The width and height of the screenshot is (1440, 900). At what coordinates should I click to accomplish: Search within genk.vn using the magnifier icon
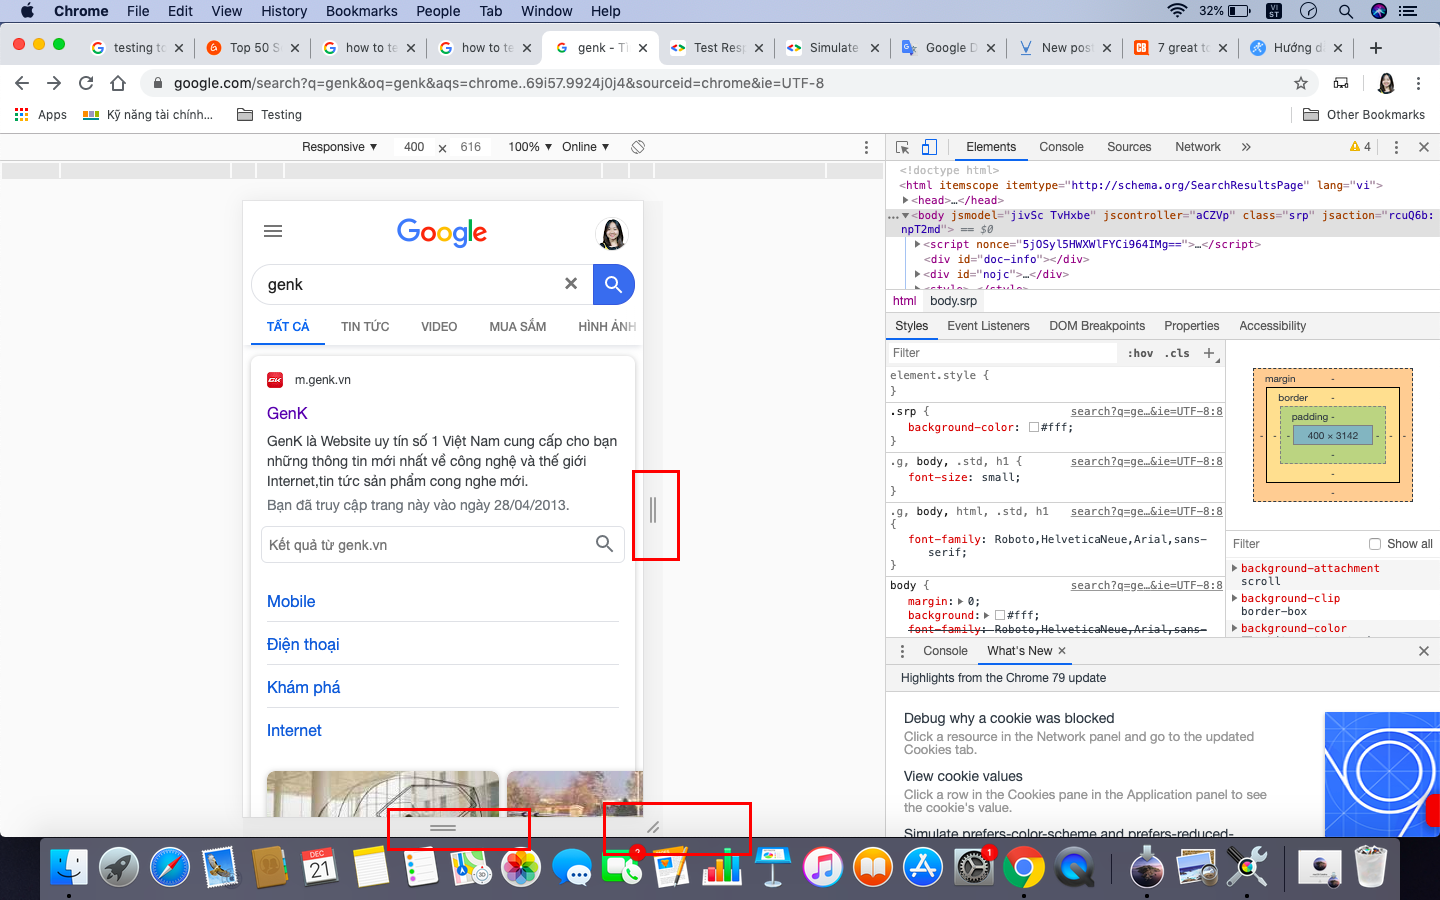pos(604,544)
